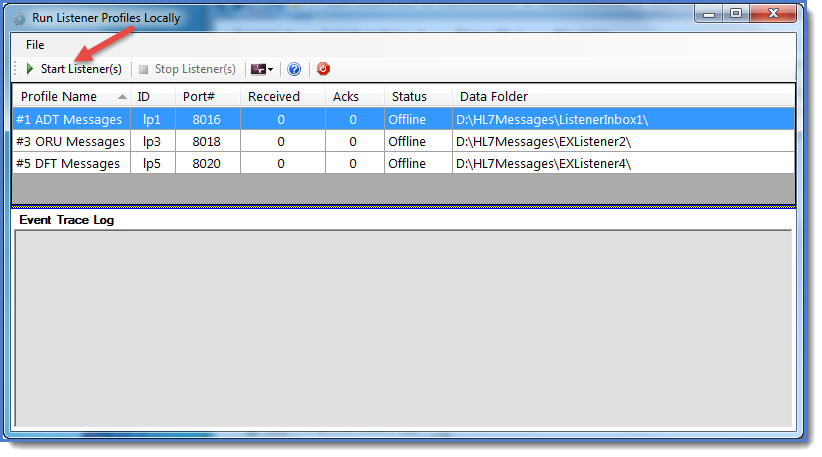The height and width of the screenshot is (457, 822).
Task: Click the lp3 ID cell
Action: (x=152, y=142)
